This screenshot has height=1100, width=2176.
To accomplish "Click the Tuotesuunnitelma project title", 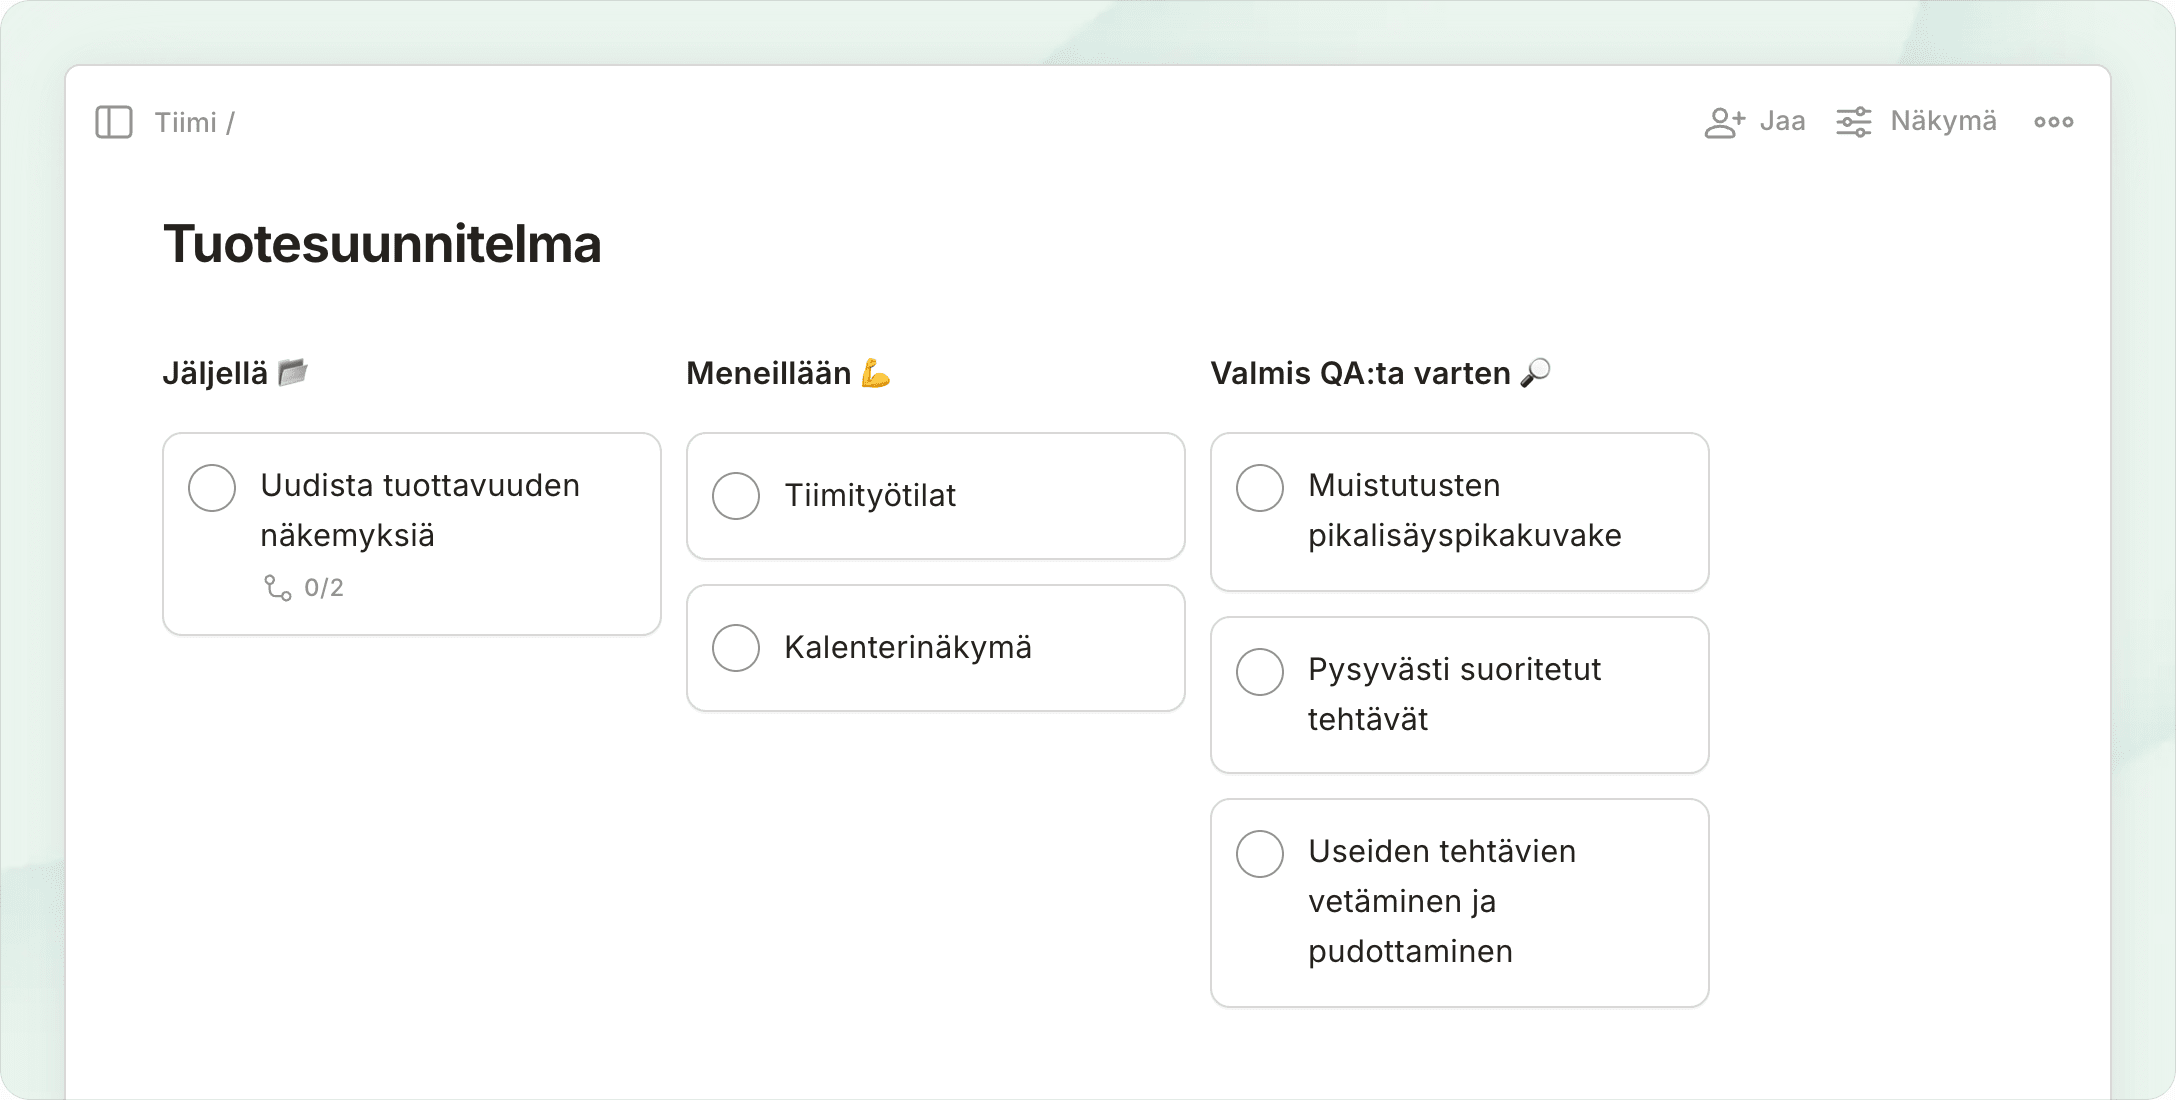I will 382,244.
